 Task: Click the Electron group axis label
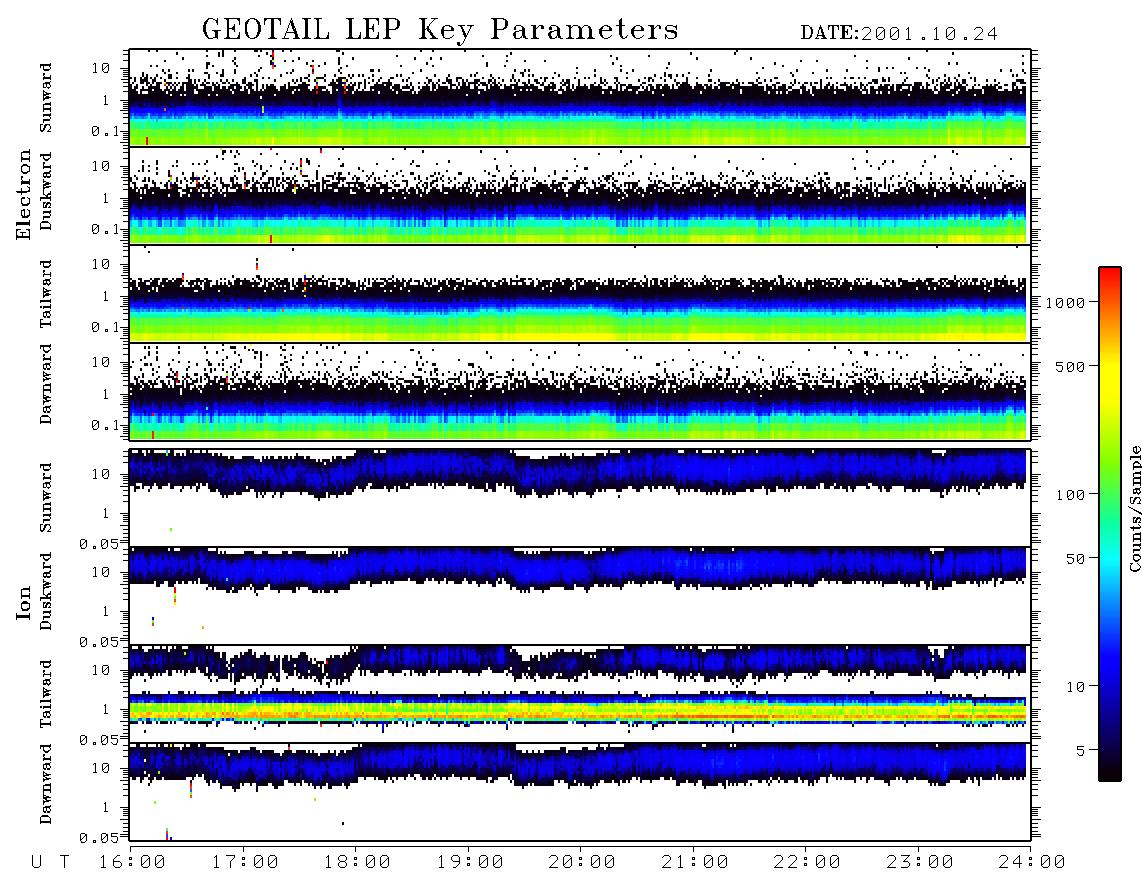pyautogui.click(x=23, y=195)
